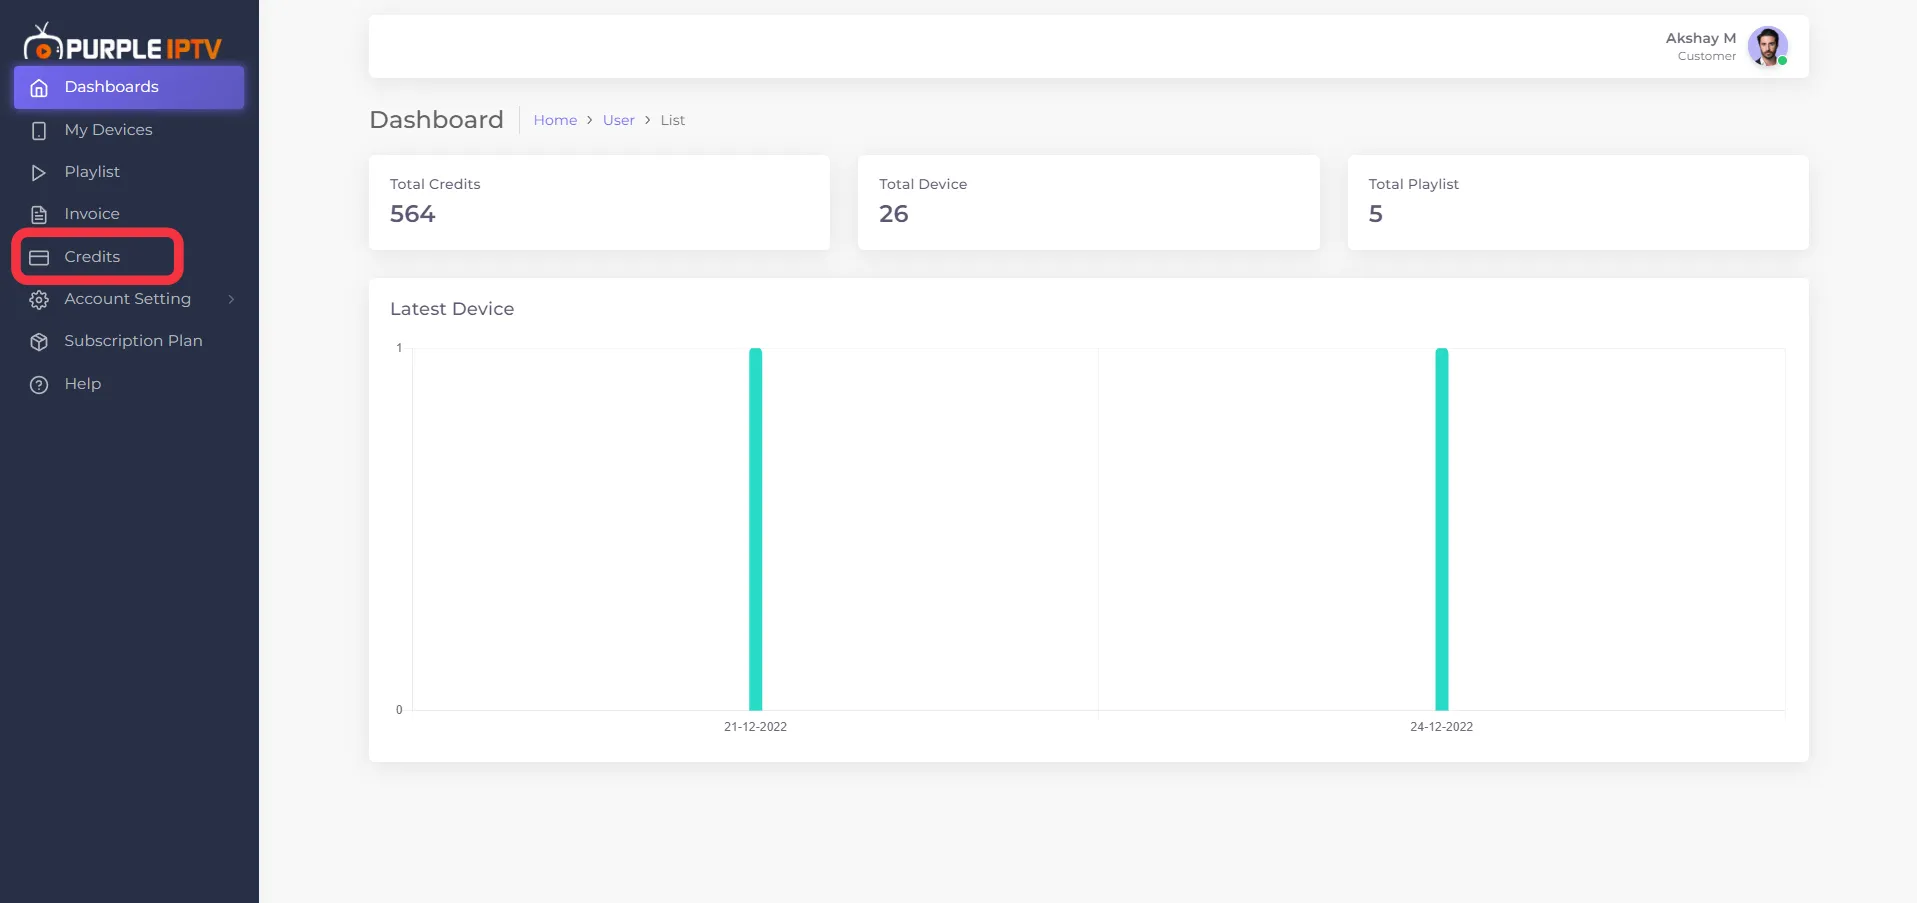Open Account Setting menu entry
The image size is (1917, 903).
point(129,299)
